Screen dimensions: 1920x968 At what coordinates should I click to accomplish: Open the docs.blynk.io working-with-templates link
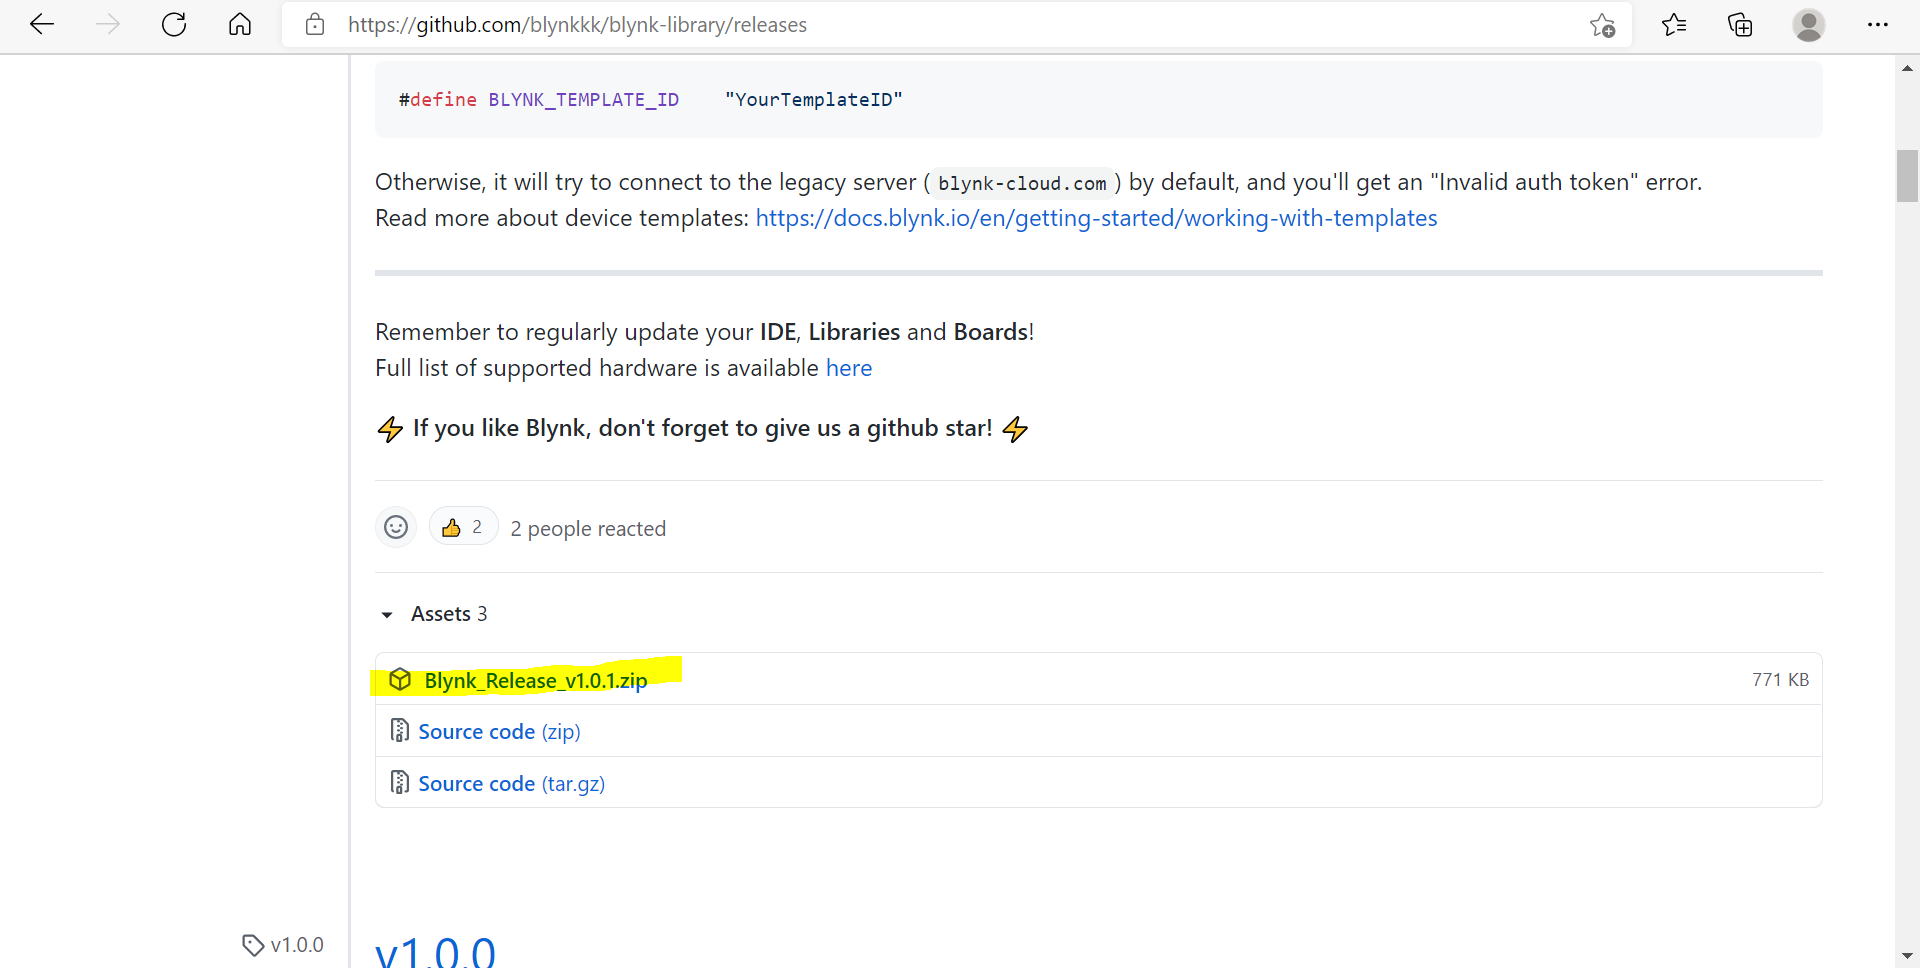tap(1096, 218)
